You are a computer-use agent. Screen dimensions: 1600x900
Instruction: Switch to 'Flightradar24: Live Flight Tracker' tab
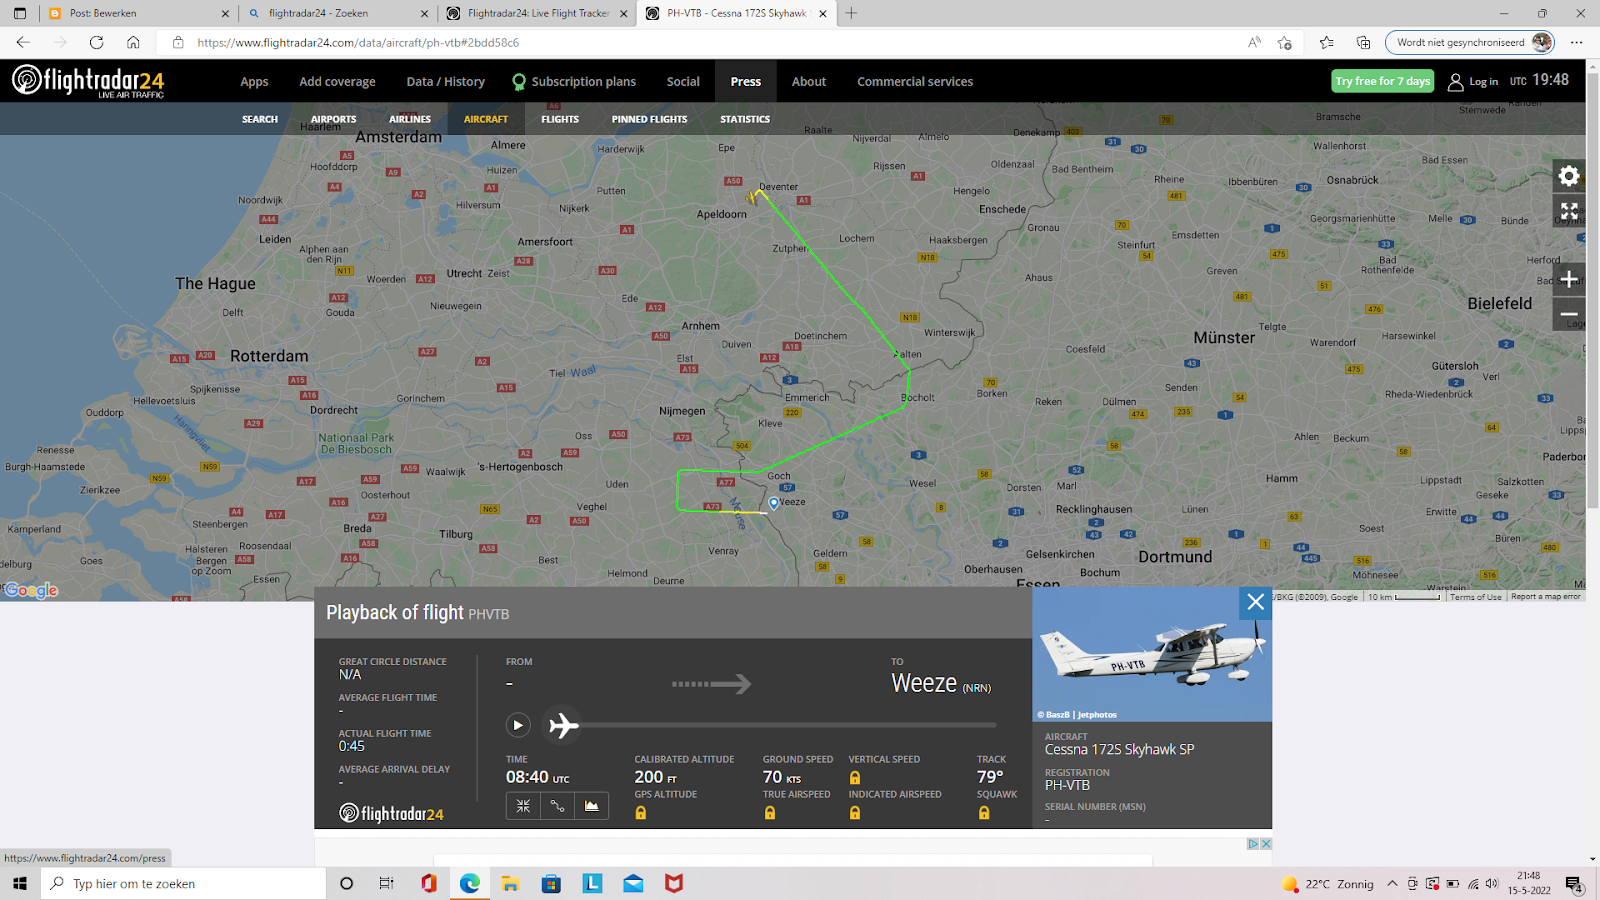[537, 13]
